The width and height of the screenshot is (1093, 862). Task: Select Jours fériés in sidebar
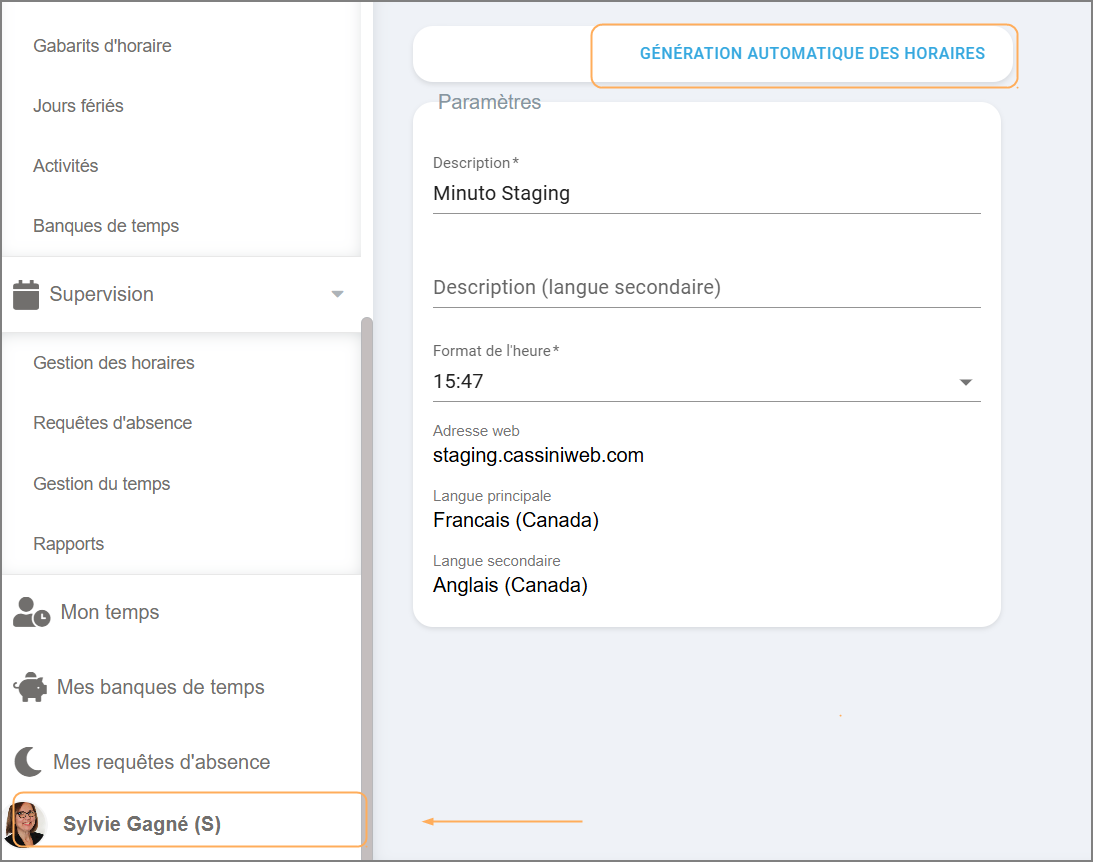(78, 106)
